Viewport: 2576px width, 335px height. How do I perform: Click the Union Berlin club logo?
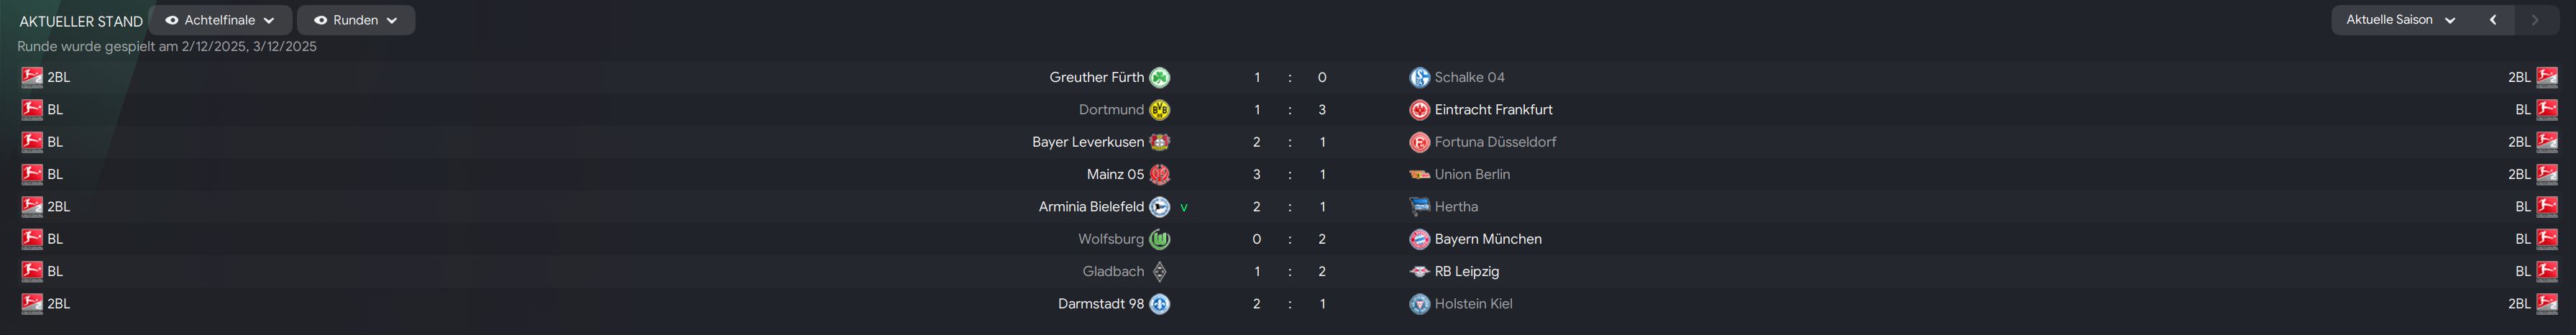coord(1419,174)
